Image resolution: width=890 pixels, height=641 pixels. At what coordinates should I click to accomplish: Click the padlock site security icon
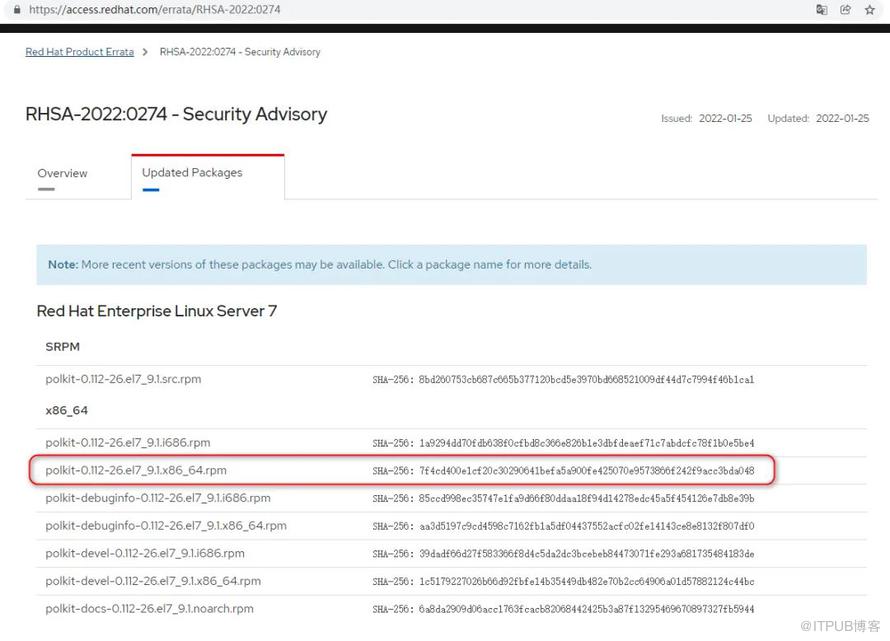tap(16, 9)
